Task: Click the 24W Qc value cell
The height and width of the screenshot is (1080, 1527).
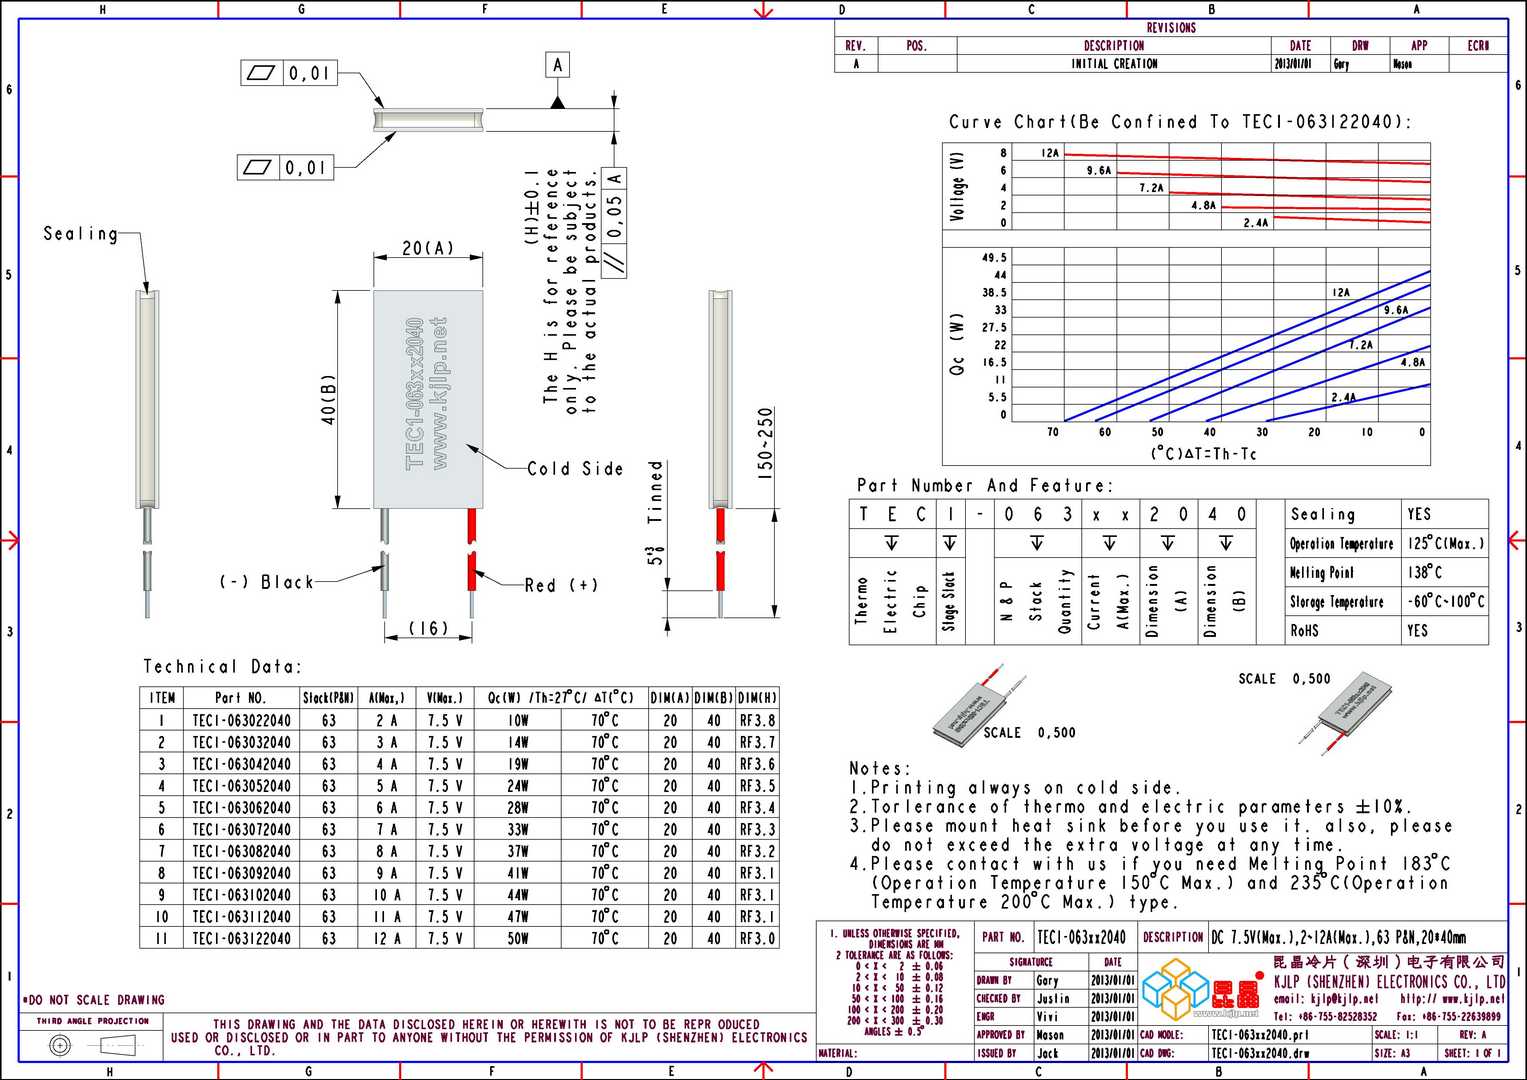Action: 518,786
